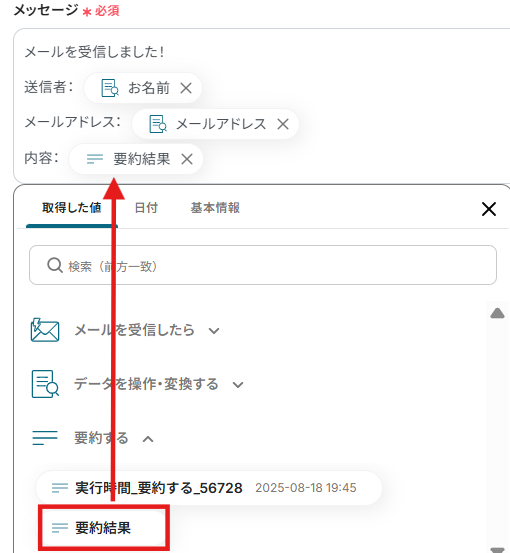This screenshot has height=553, width=510.
Task: Click the メッセージ field heading
Action: click(46, 10)
